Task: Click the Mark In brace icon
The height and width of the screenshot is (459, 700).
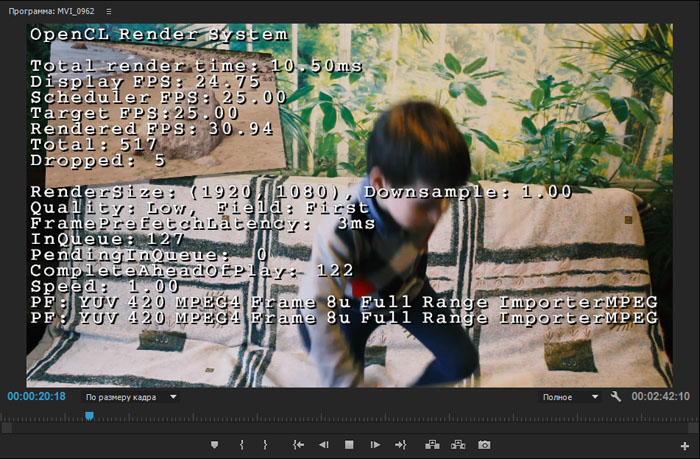Action: coord(242,445)
